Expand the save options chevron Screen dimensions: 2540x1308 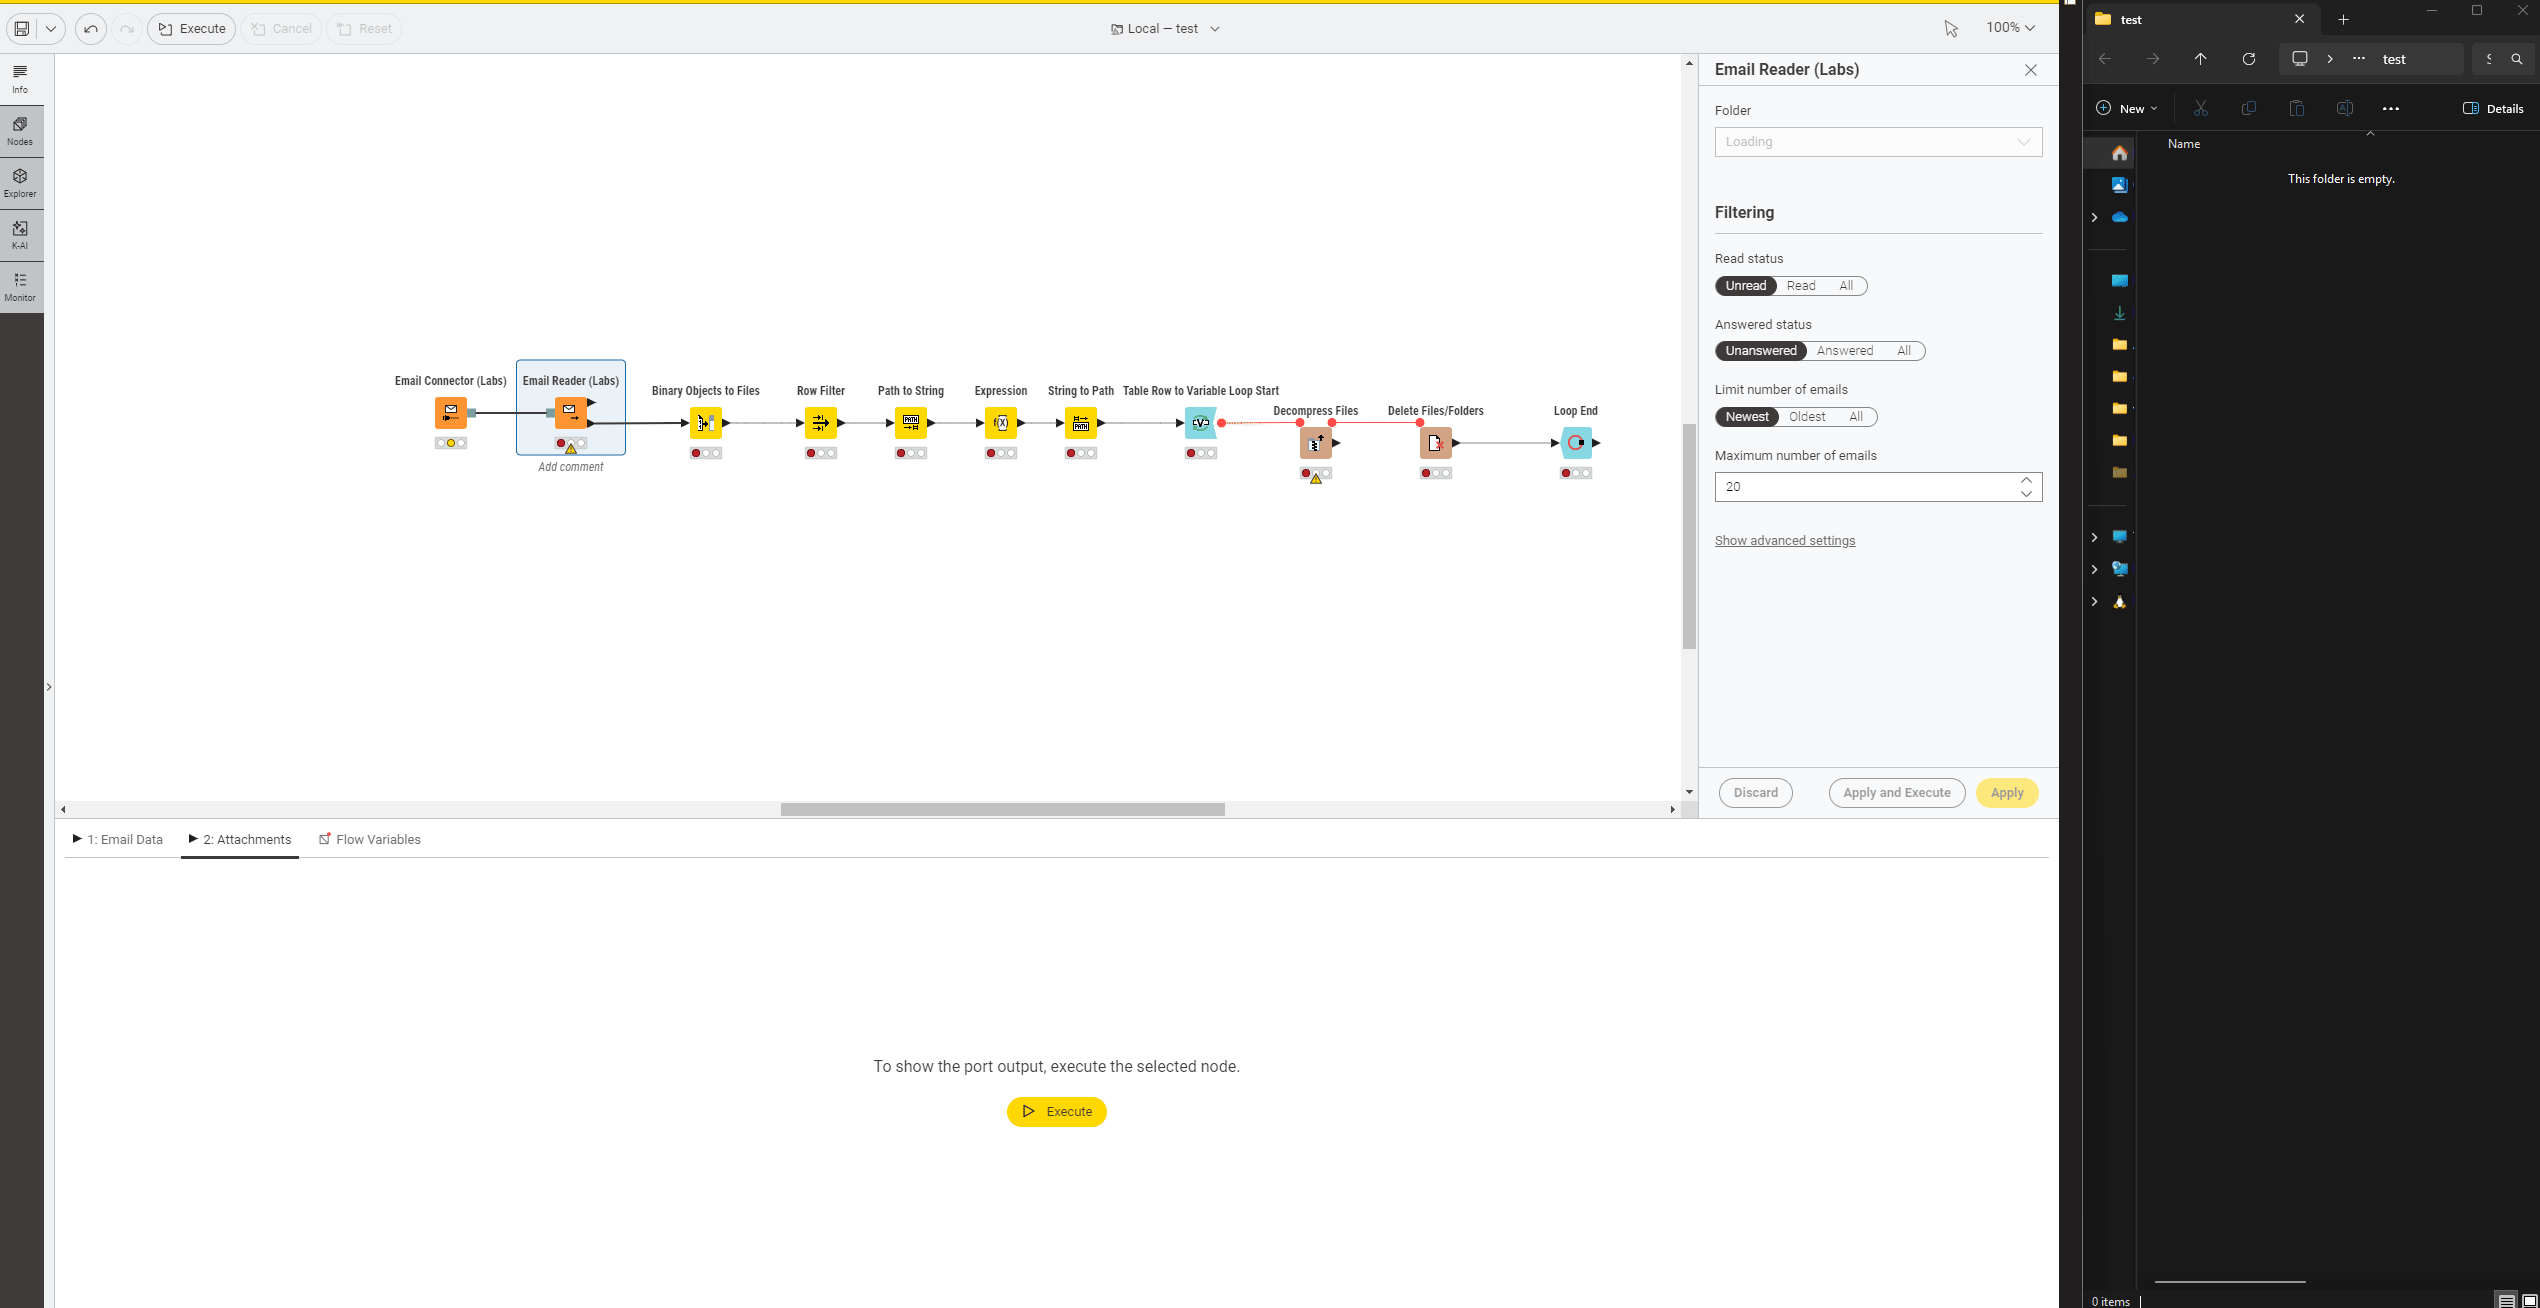51,29
